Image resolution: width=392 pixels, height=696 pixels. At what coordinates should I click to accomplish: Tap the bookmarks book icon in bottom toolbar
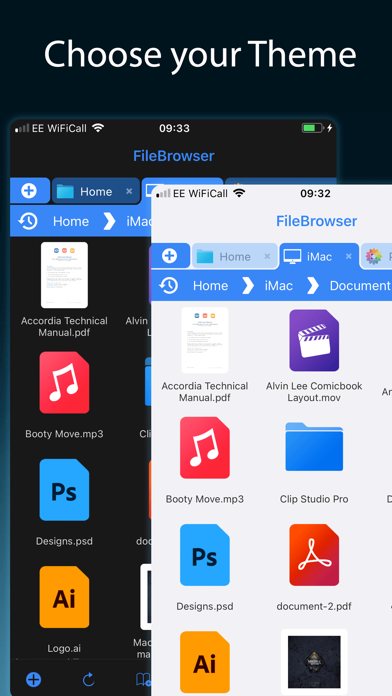143,679
